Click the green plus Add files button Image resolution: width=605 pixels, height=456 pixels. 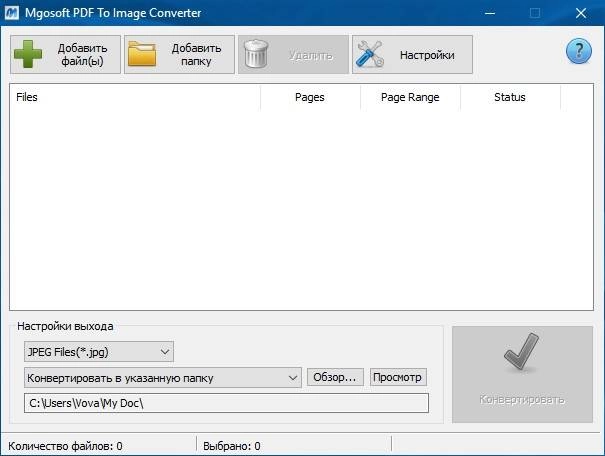coord(65,54)
